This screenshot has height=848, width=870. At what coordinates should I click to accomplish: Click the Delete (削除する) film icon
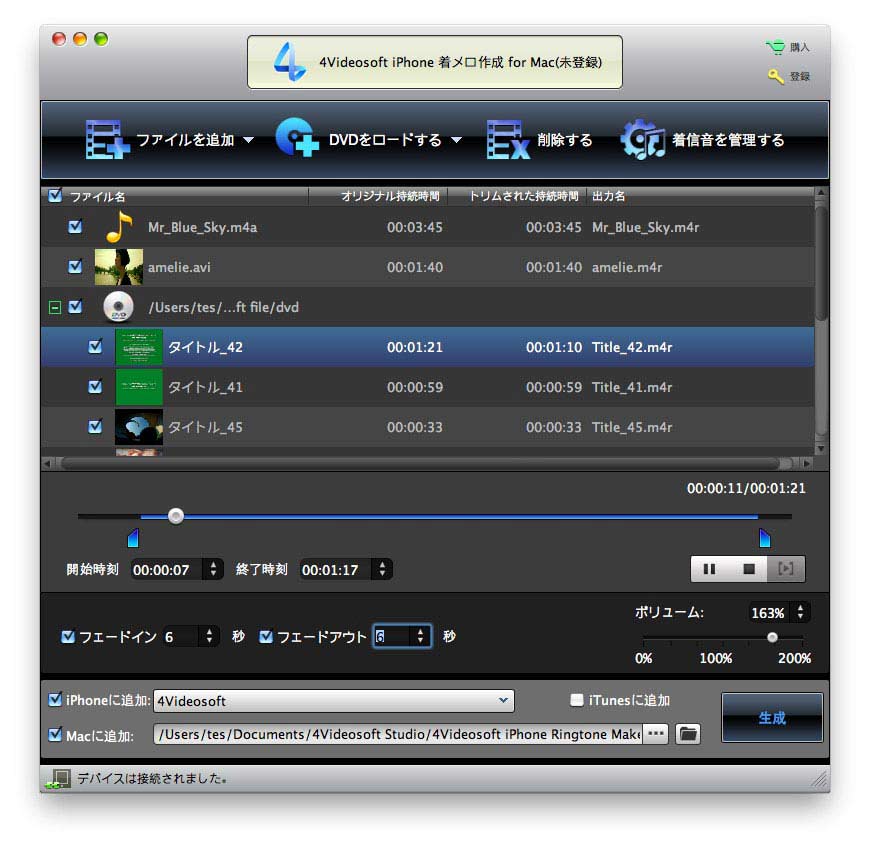click(x=507, y=140)
